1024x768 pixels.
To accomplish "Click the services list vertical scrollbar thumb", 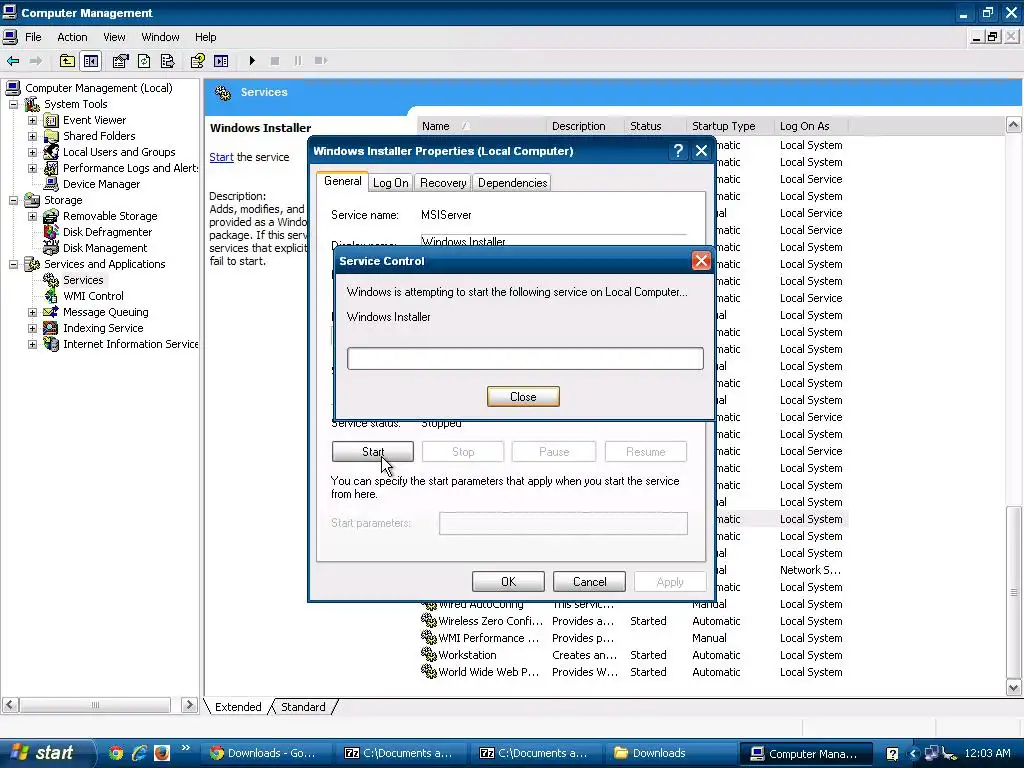I will pos(1013,592).
